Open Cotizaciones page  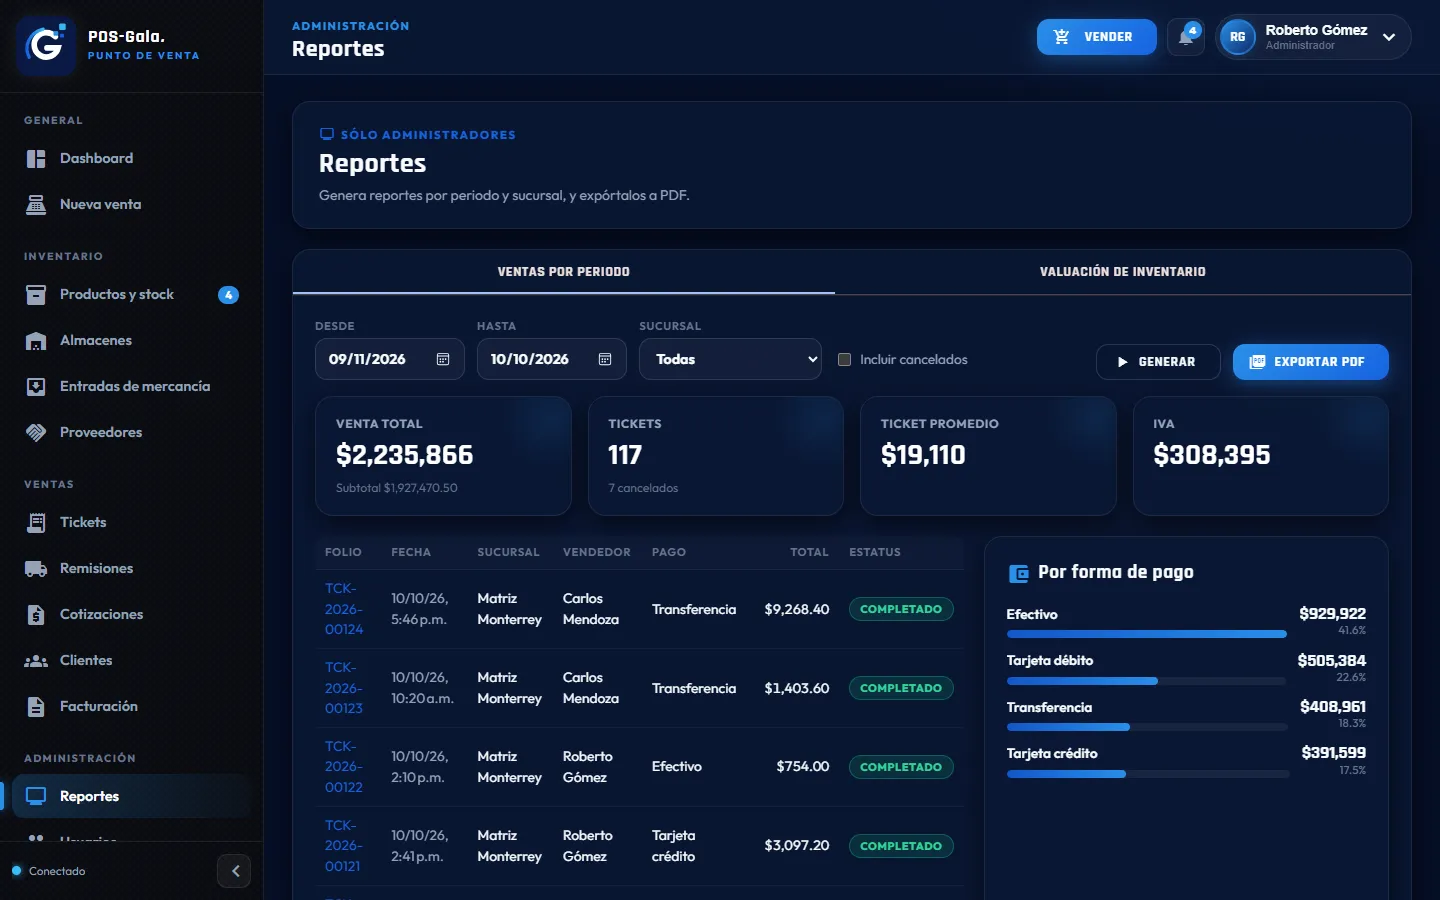[x=132, y=614]
